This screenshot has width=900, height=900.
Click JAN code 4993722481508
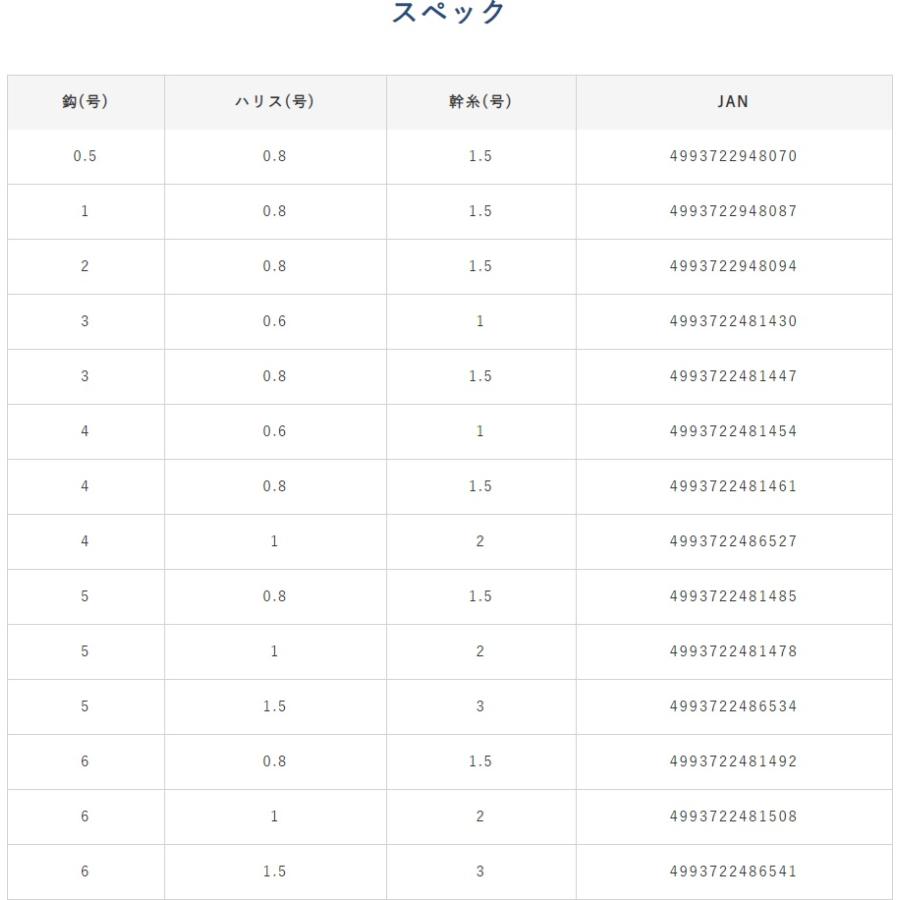point(733,817)
